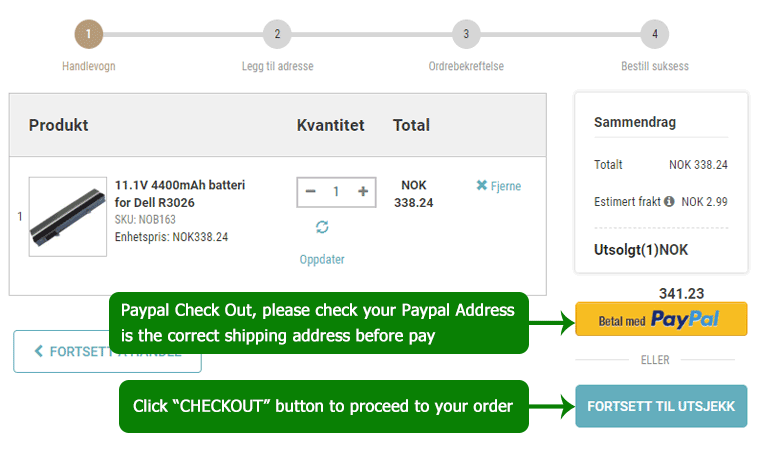
Task: Remove item using Fjerne link
Action: pyautogui.click(x=498, y=186)
